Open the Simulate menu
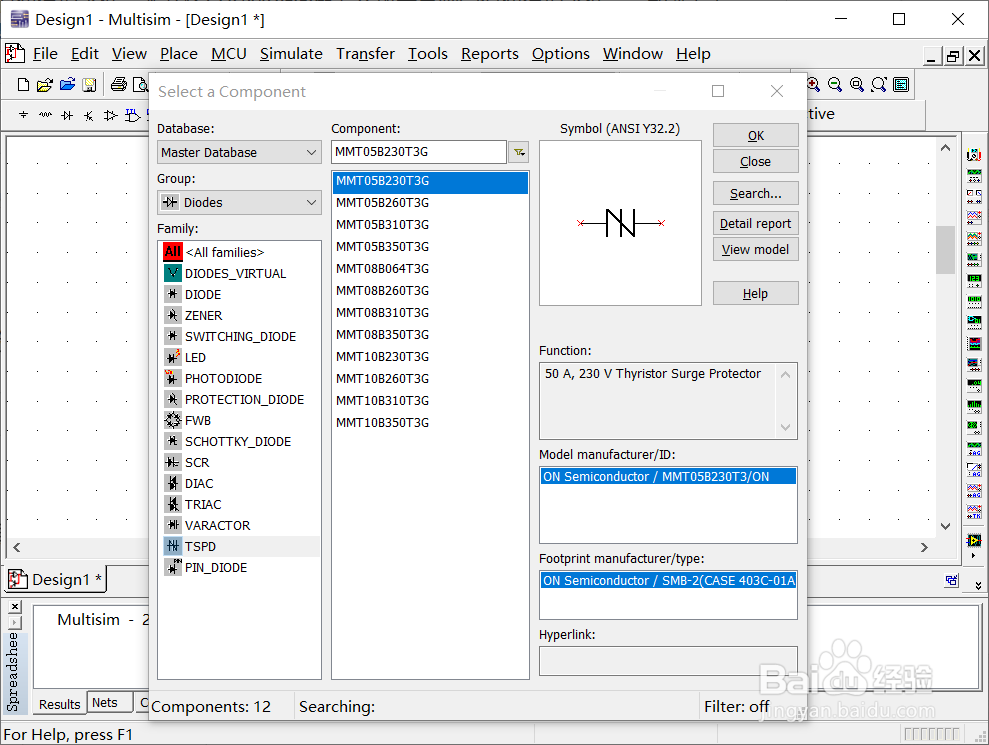The image size is (989, 745). point(291,54)
